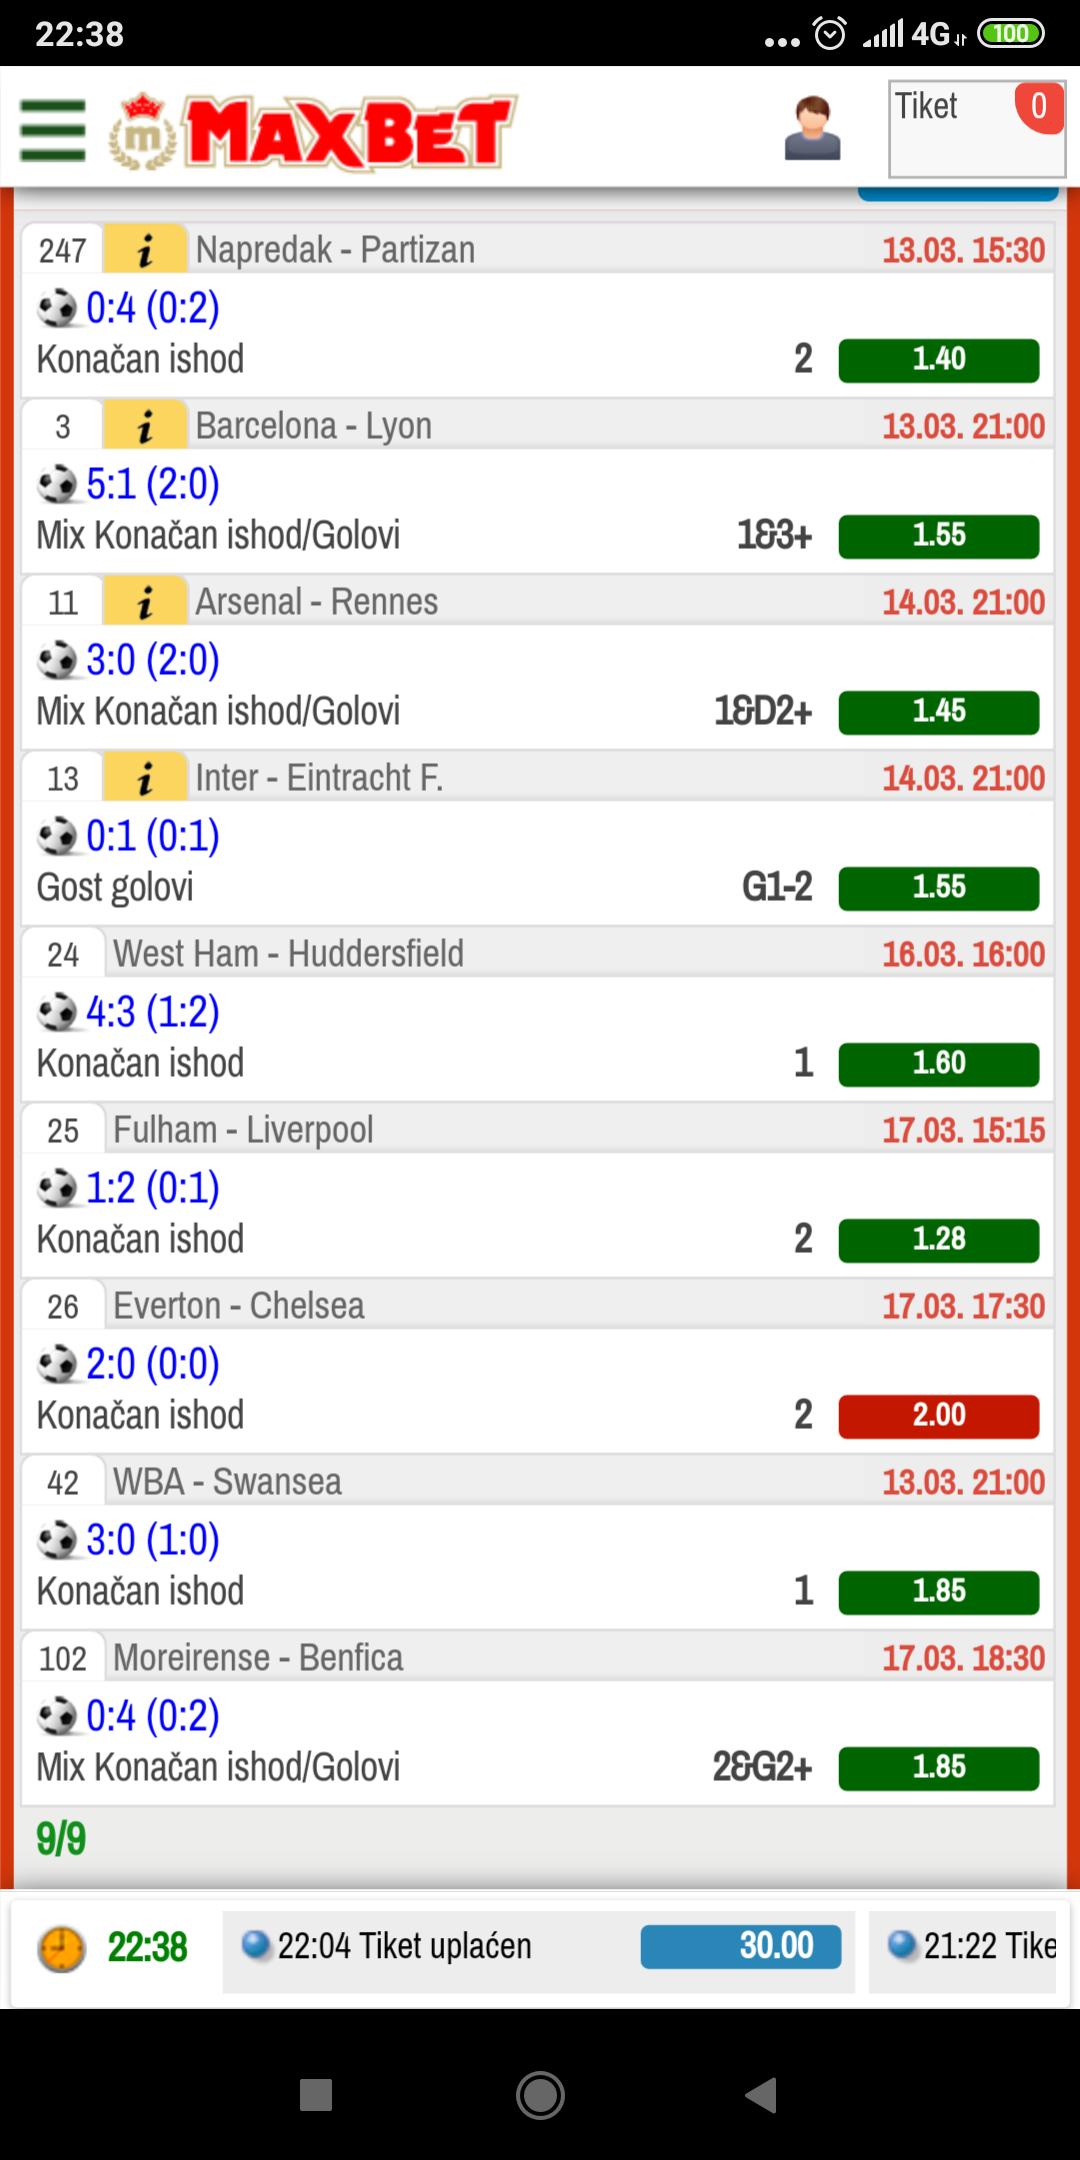
Task: Tap the 1.28 odds for Fulham - Liverpool
Action: tap(938, 1240)
